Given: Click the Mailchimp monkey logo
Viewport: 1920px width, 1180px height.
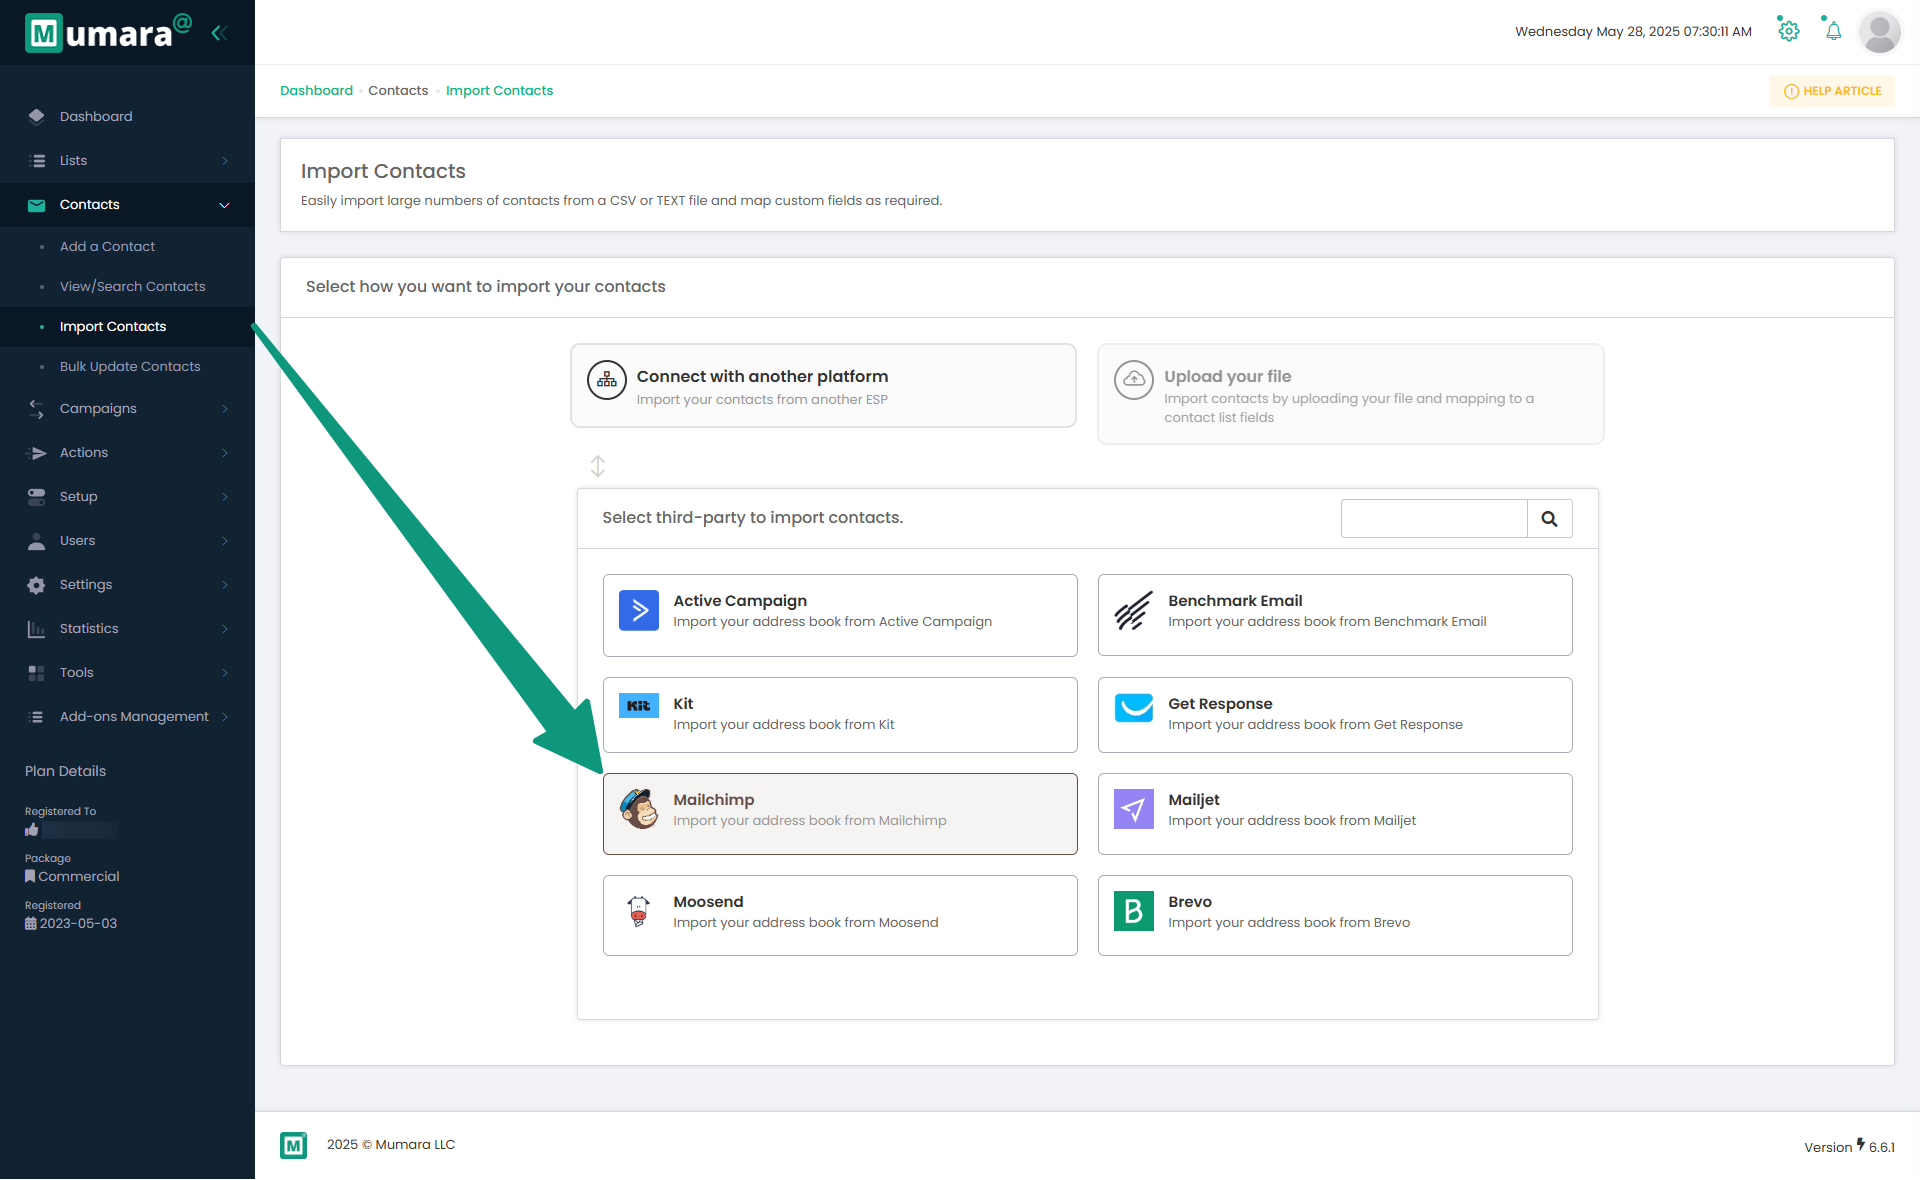Looking at the screenshot, I should click(639, 809).
